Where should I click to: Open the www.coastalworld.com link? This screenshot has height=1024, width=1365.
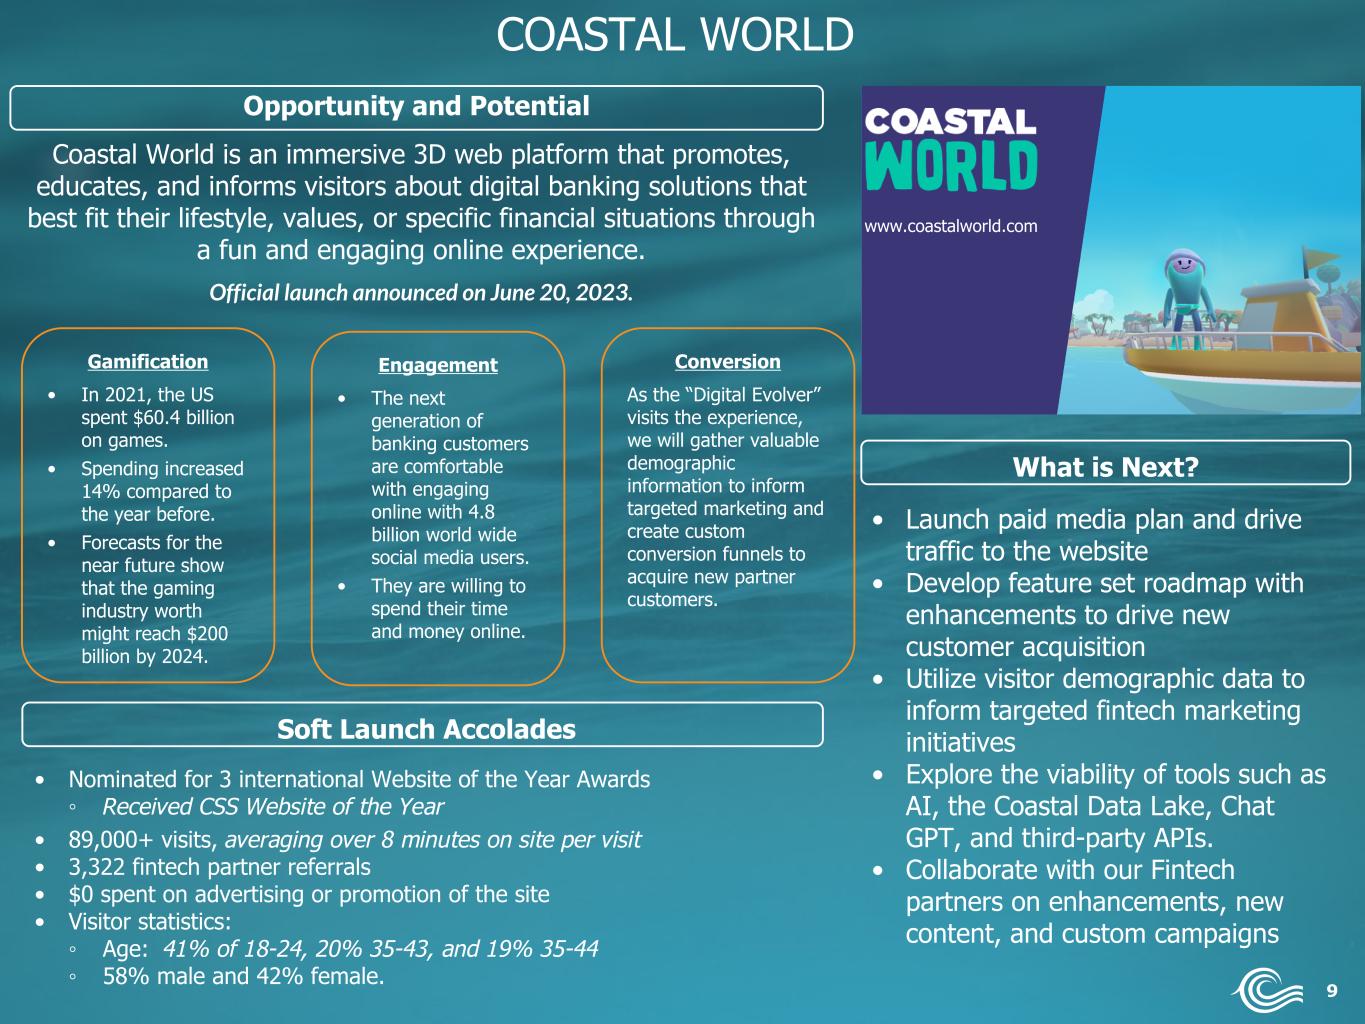pos(951,226)
